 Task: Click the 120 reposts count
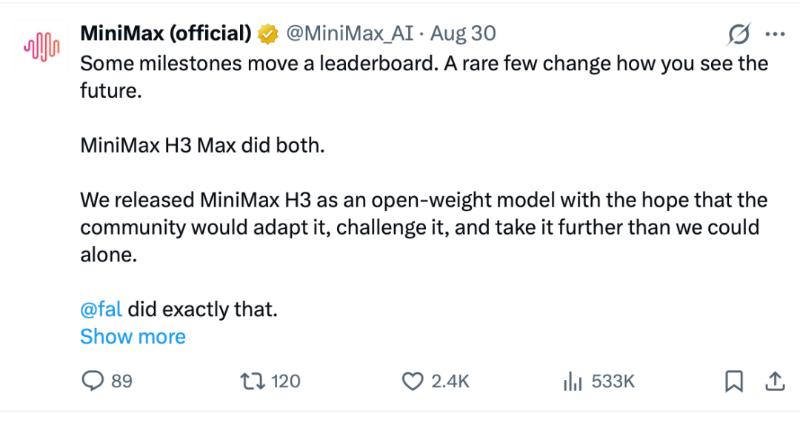point(286,381)
